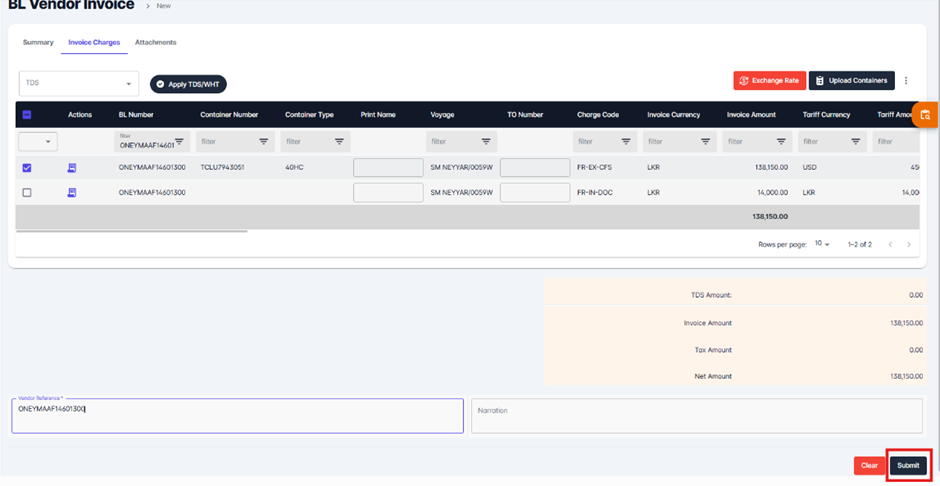Uncheck the FR-EX-CFS row checkbox
Screen dimensions: 940x486
pos(27,168)
